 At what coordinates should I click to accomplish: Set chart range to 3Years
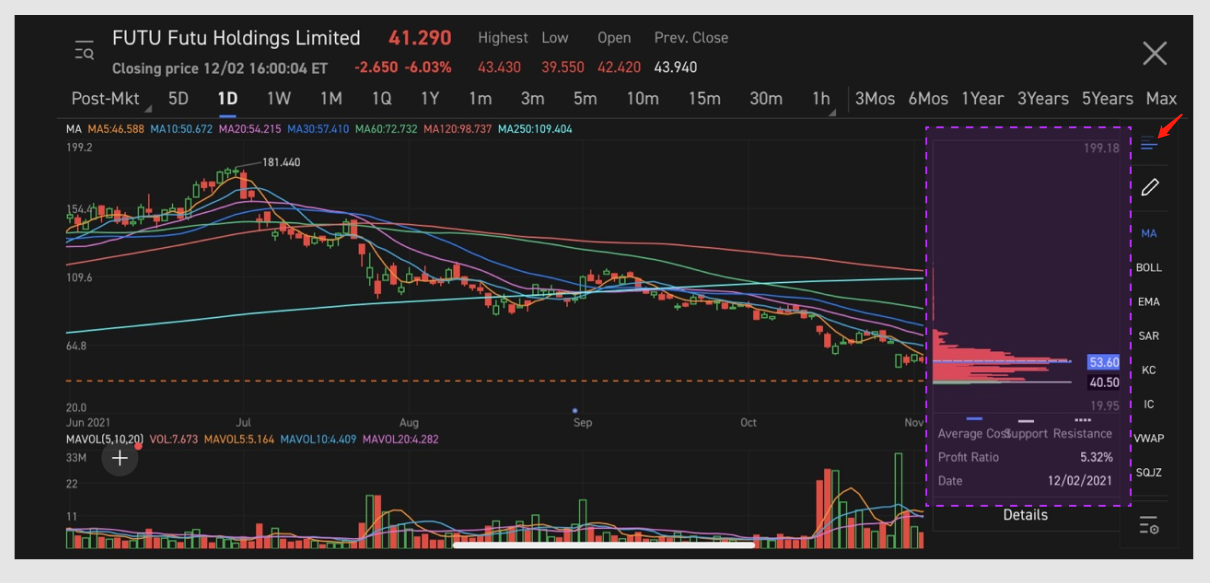click(1043, 99)
